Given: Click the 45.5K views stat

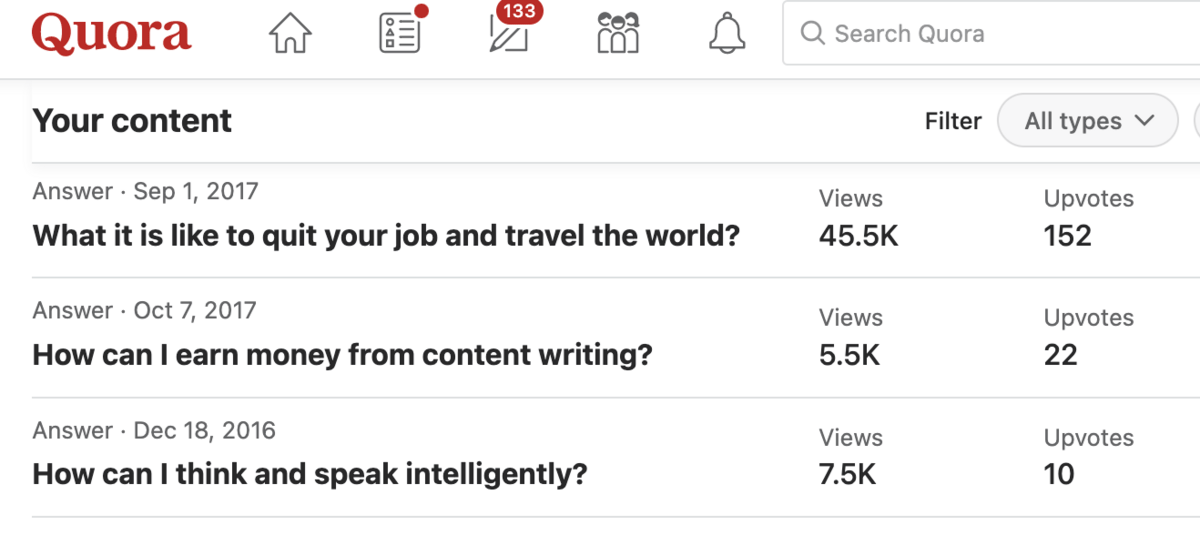Looking at the screenshot, I should point(858,236).
